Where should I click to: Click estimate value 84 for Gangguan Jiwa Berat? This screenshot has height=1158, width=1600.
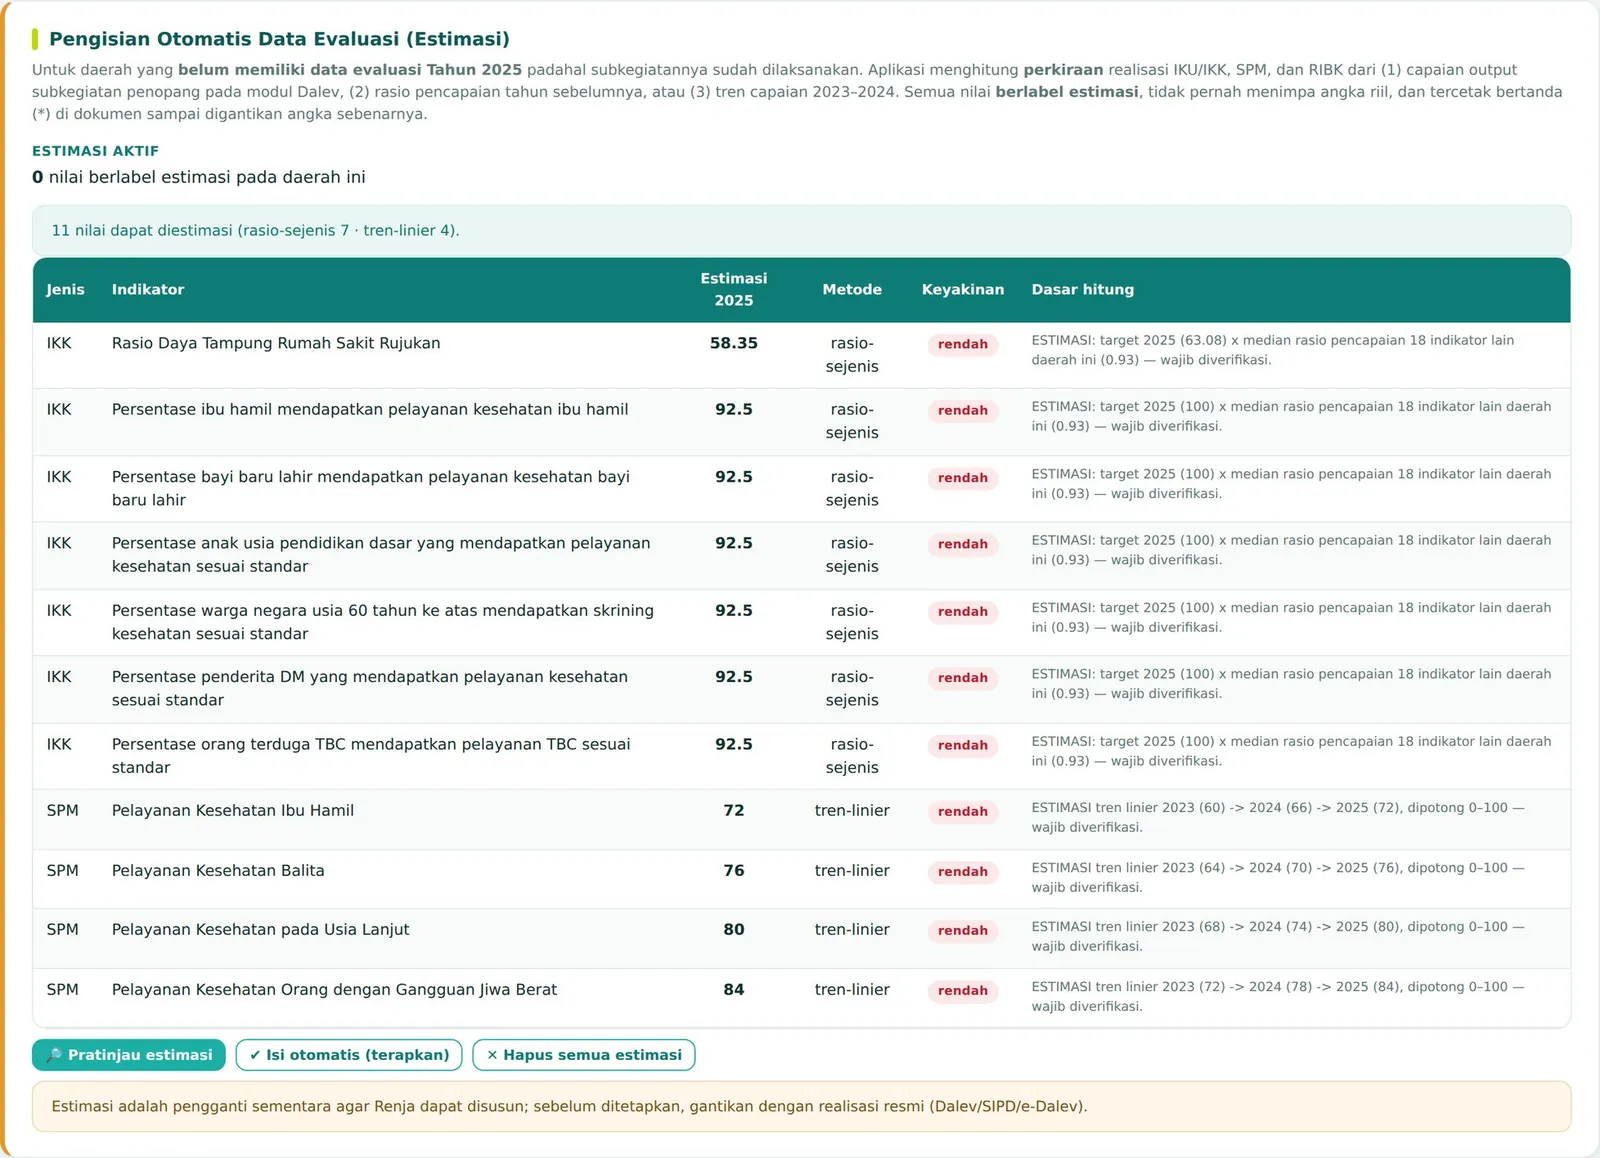pyautogui.click(x=734, y=989)
